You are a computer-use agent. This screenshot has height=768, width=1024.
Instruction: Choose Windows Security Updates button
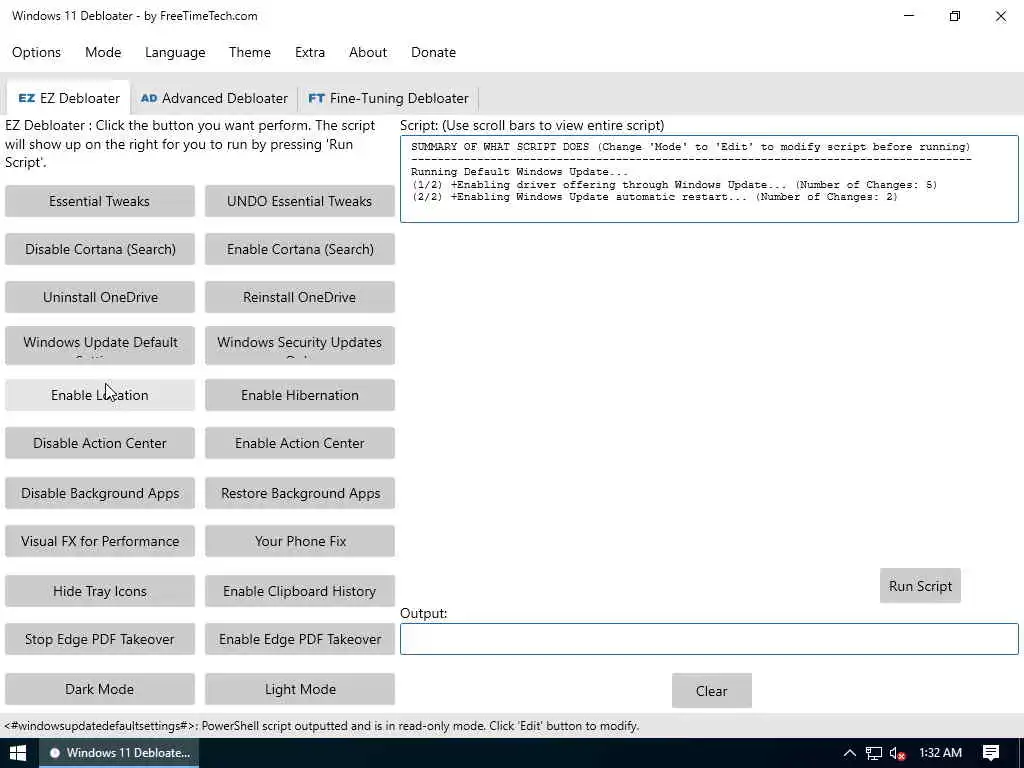[300, 345]
